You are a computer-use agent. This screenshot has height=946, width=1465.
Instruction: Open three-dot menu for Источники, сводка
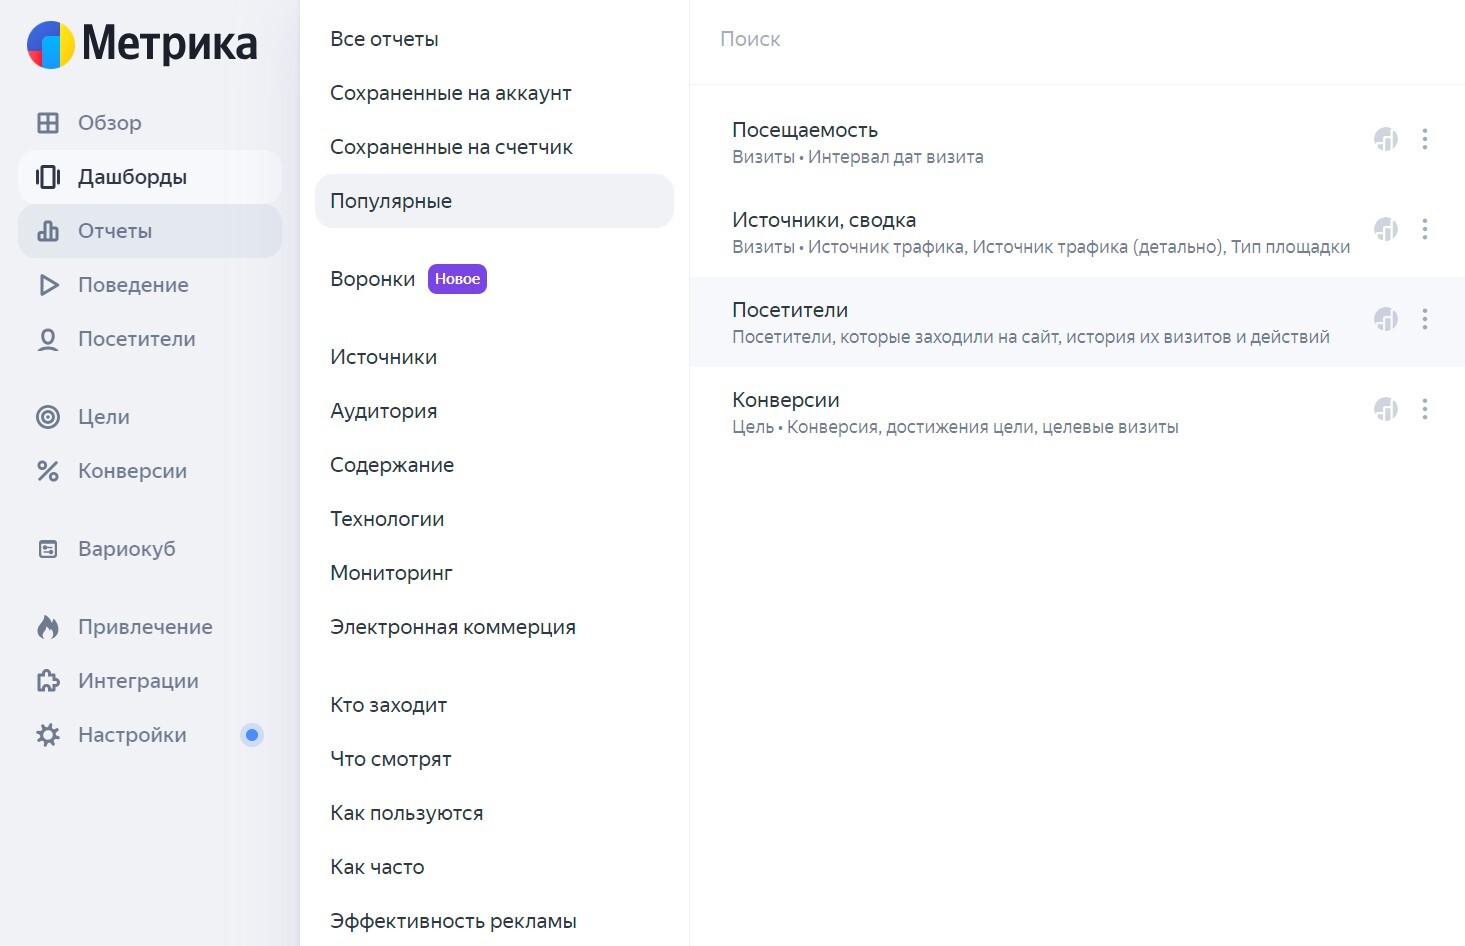click(1425, 229)
